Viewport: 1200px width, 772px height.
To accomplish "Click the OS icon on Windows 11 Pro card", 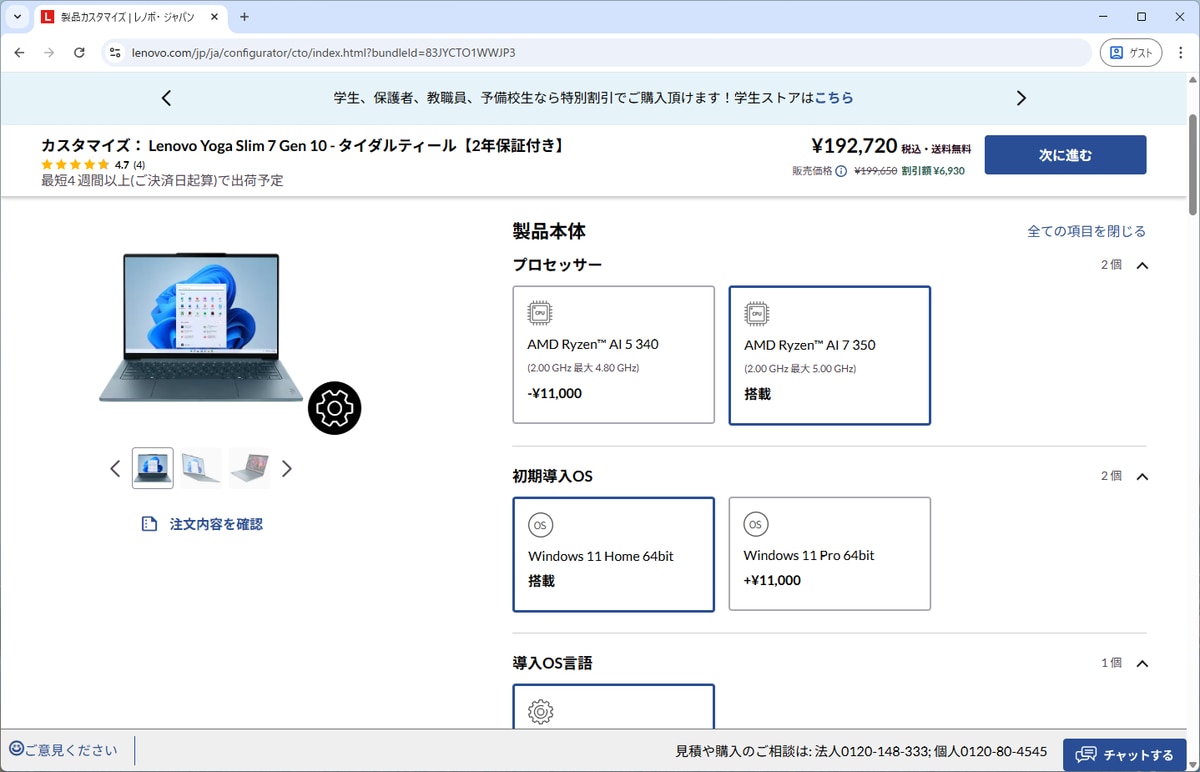I will tap(756, 524).
